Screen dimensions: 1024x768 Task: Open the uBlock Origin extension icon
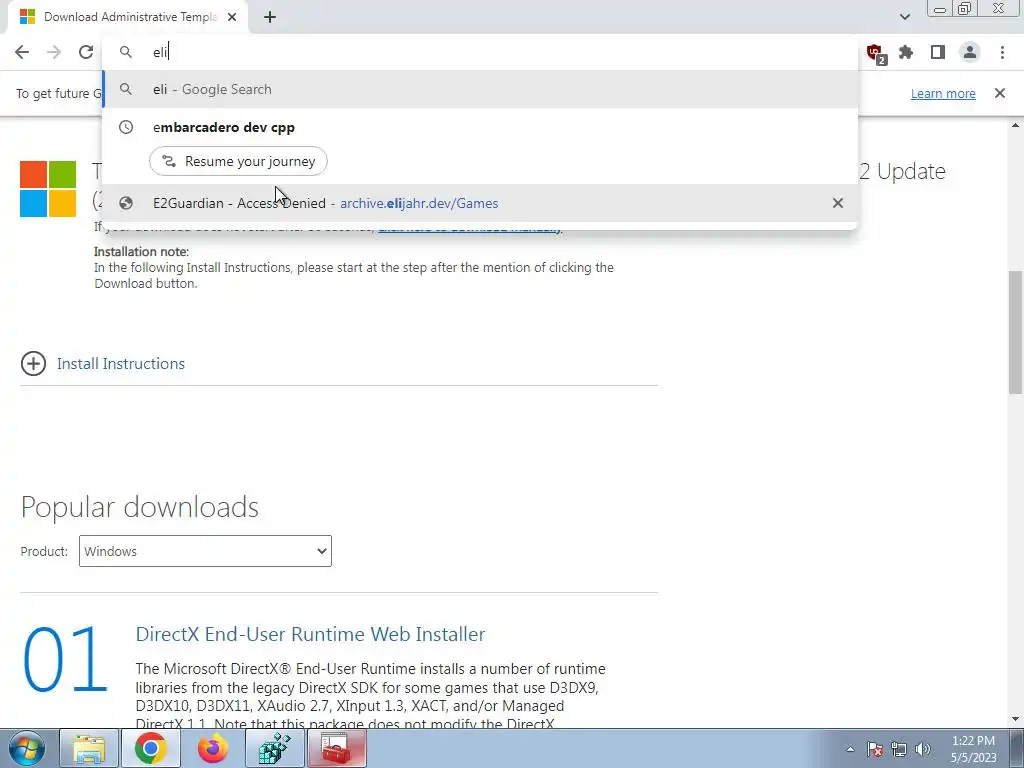875,52
